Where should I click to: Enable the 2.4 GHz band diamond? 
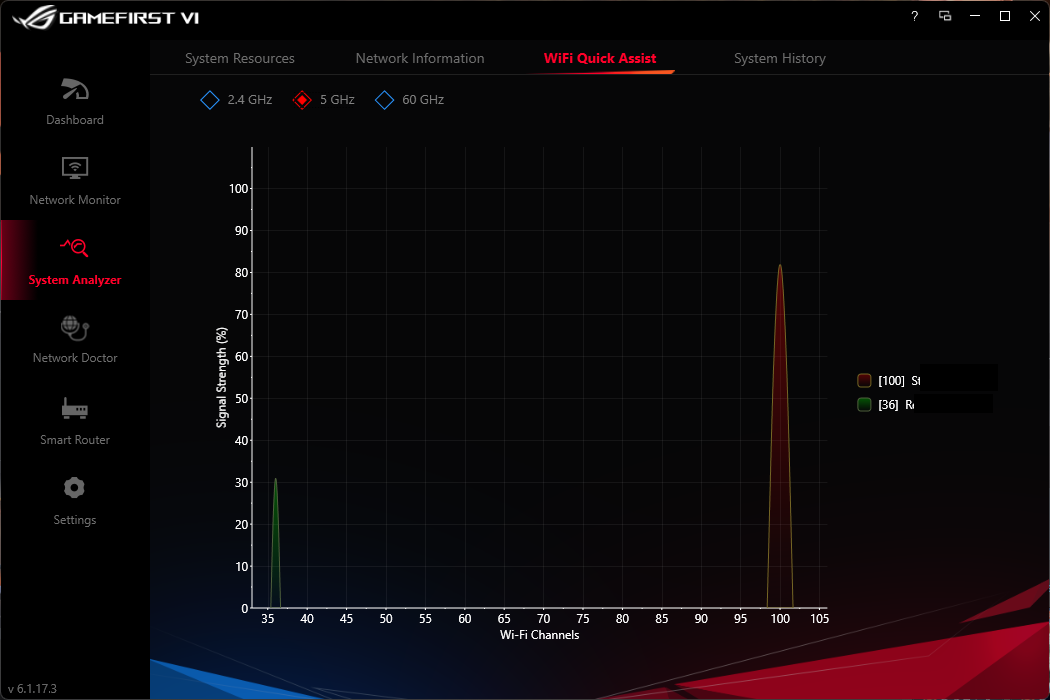point(210,100)
